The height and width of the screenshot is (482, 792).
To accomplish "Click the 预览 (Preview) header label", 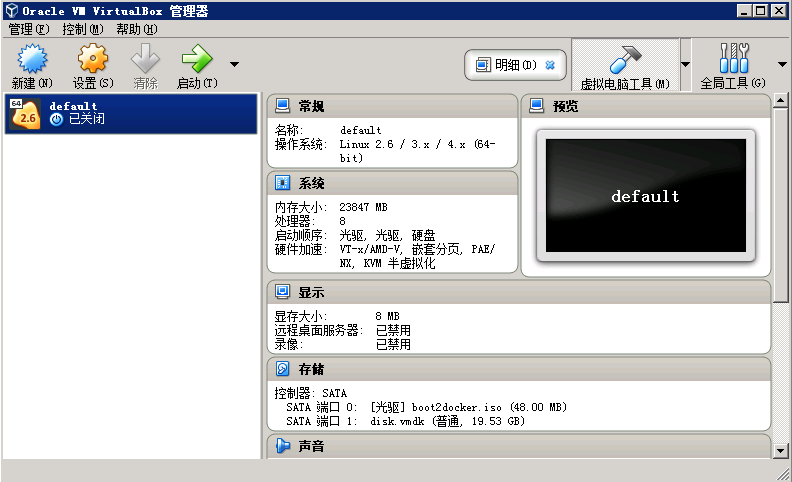I will pos(565,106).
